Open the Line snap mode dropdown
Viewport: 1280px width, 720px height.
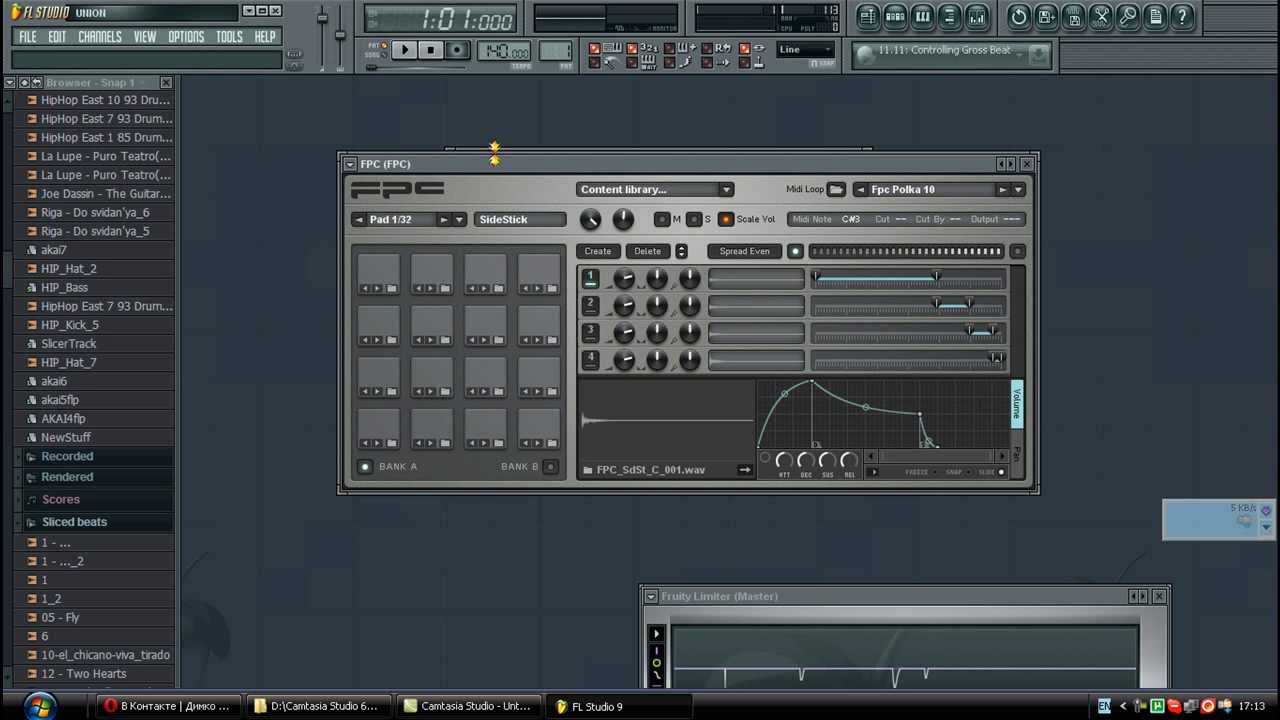[805, 50]
